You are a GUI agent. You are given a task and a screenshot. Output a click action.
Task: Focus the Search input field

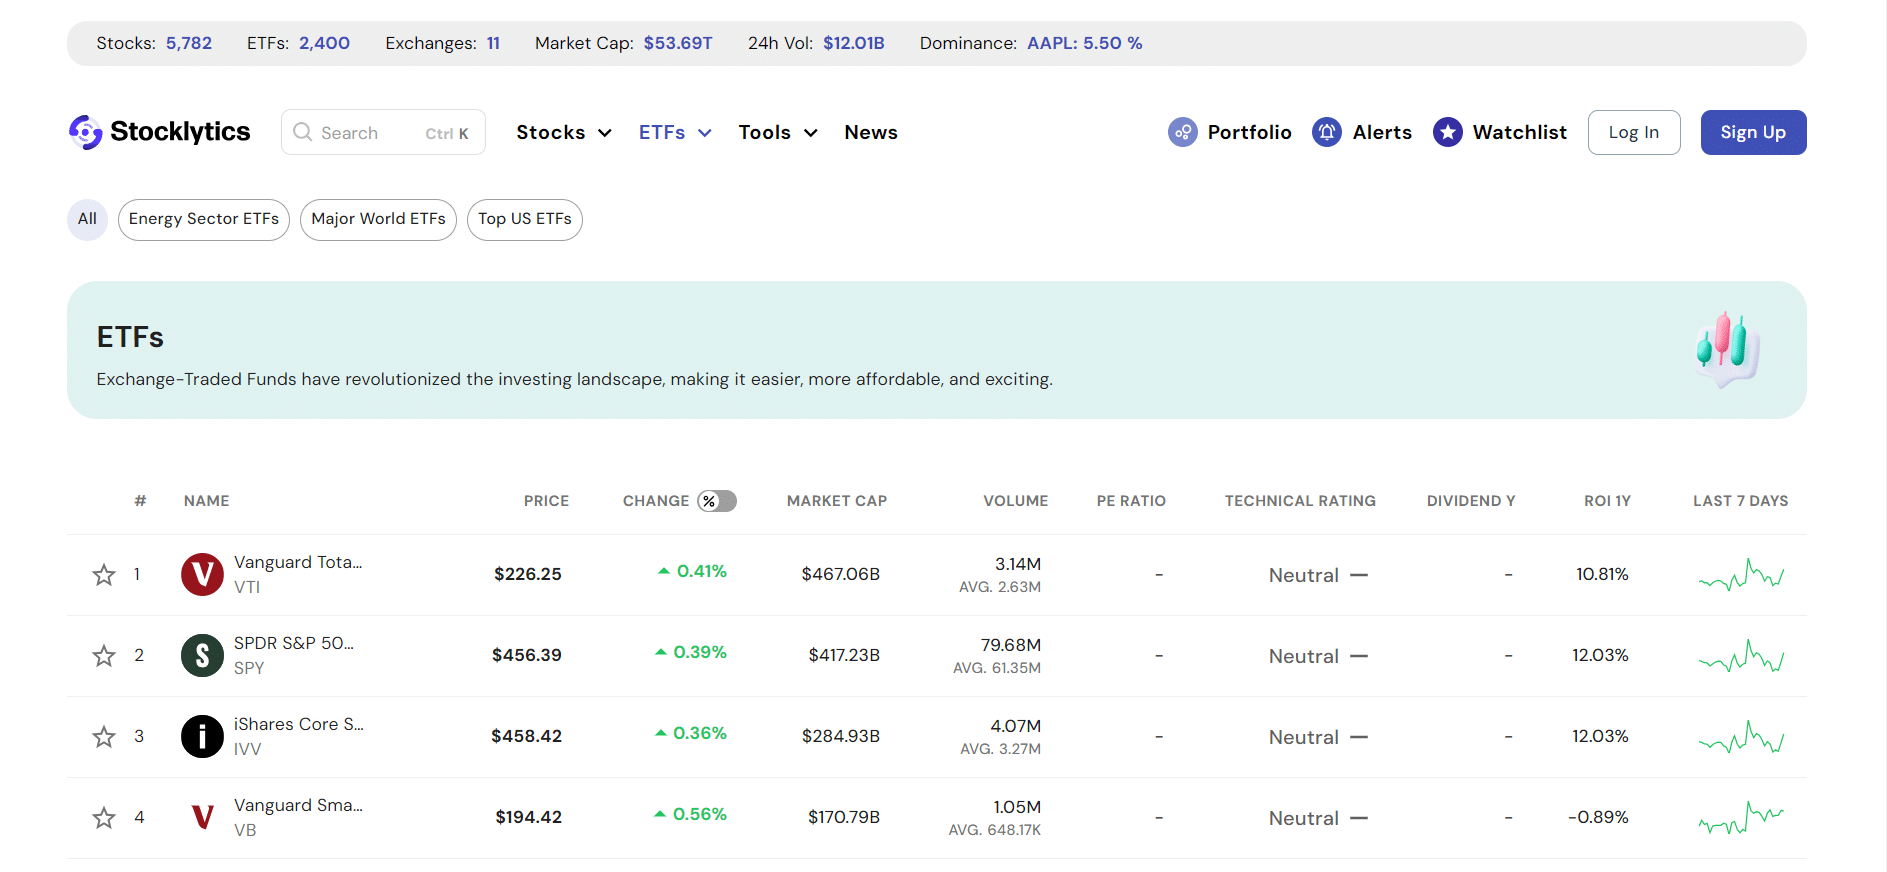pos(383,132)
